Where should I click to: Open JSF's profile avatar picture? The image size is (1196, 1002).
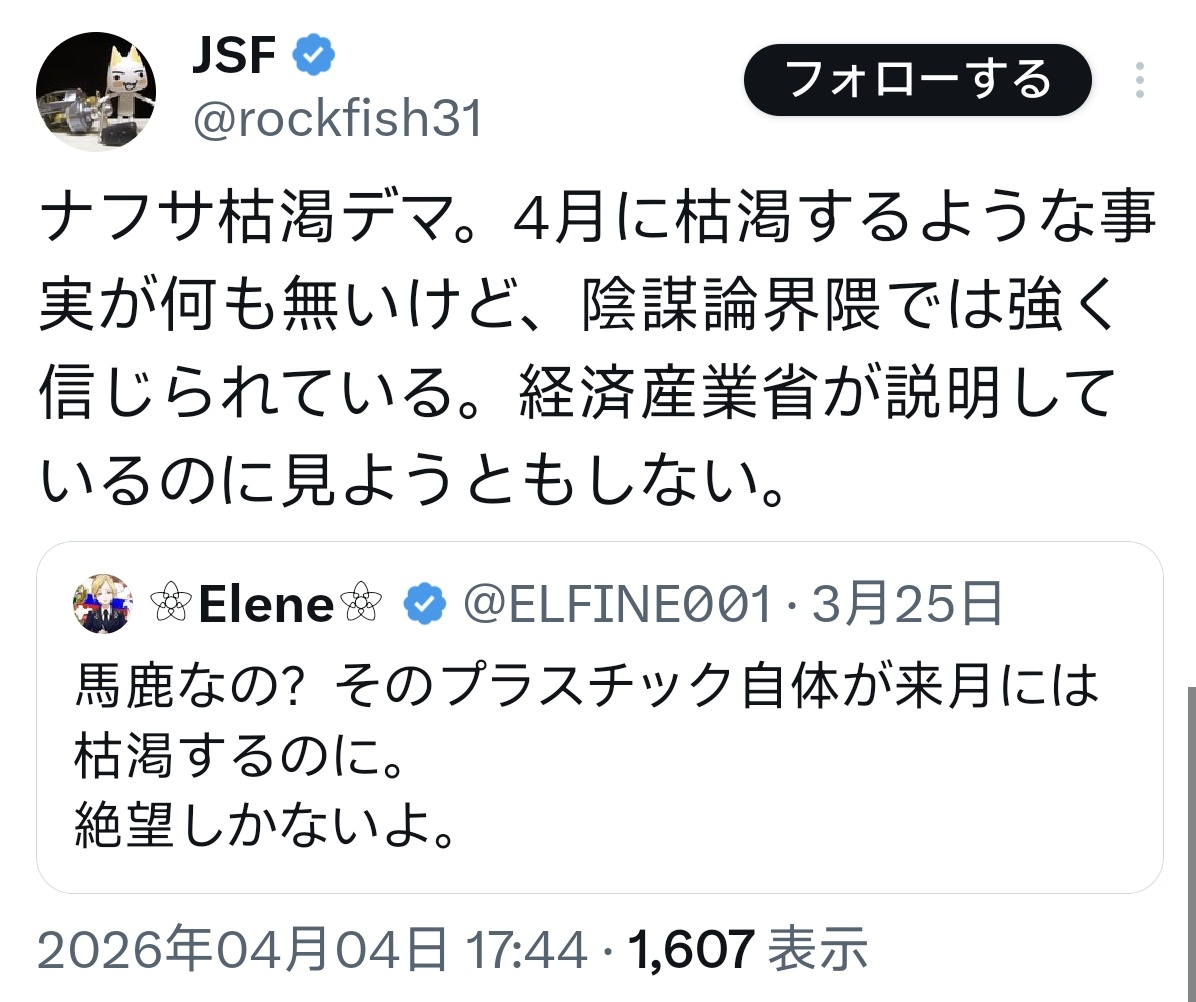point(96,93)
